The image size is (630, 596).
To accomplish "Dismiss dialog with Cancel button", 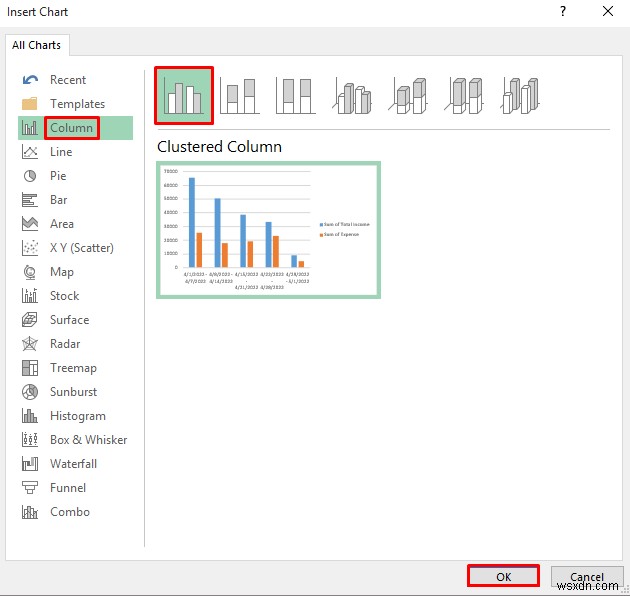I will click(587, 577).
